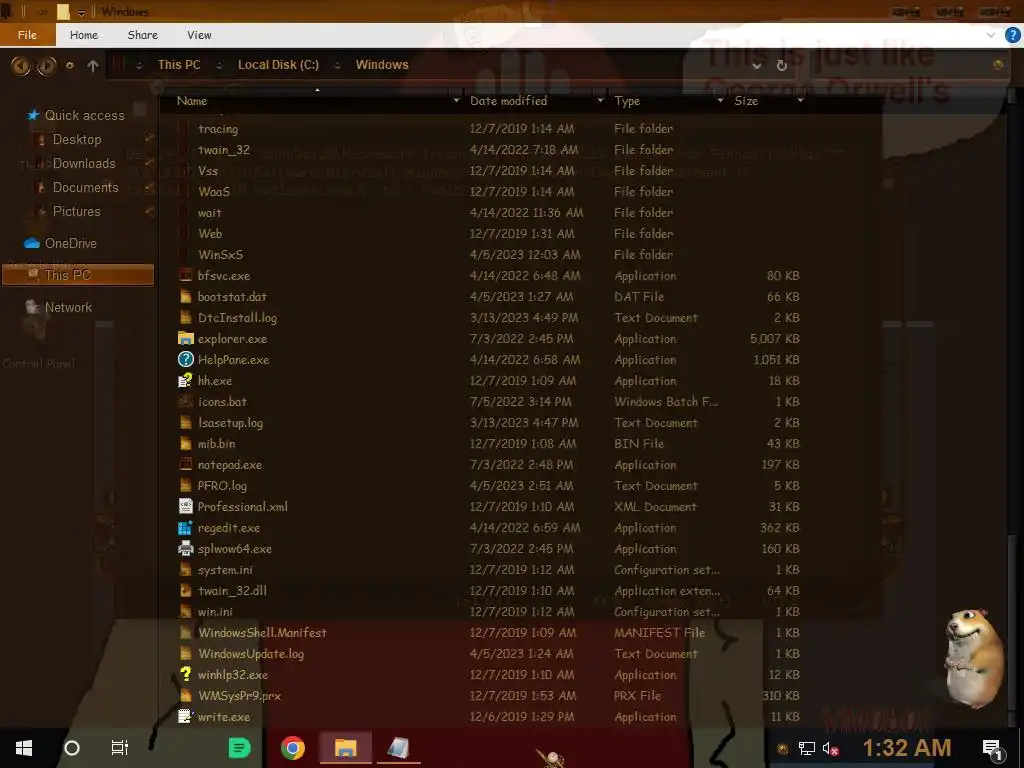Open Size column filter dropdown
Viewport: 1024px width, 768px height.
click(x=800, y=101)
